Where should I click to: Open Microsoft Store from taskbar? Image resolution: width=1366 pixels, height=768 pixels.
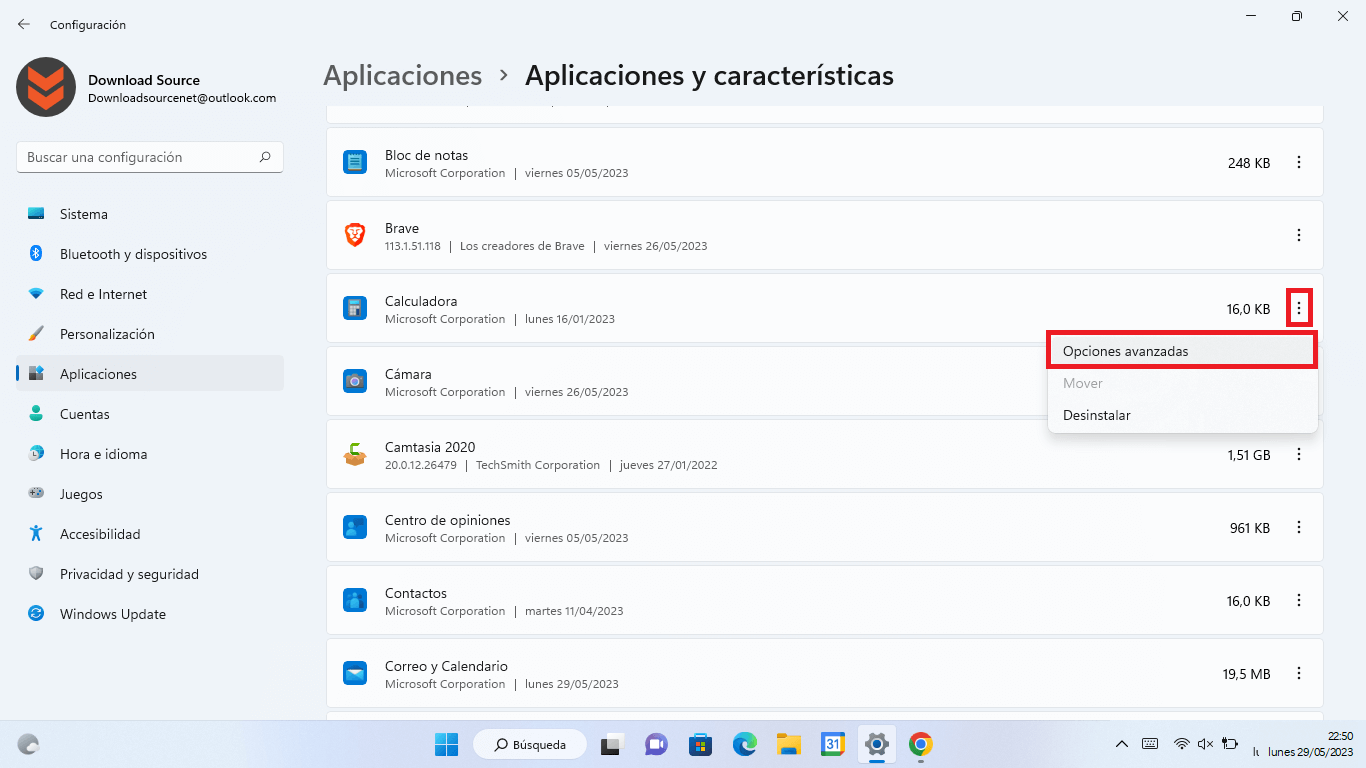pos(700,744)
